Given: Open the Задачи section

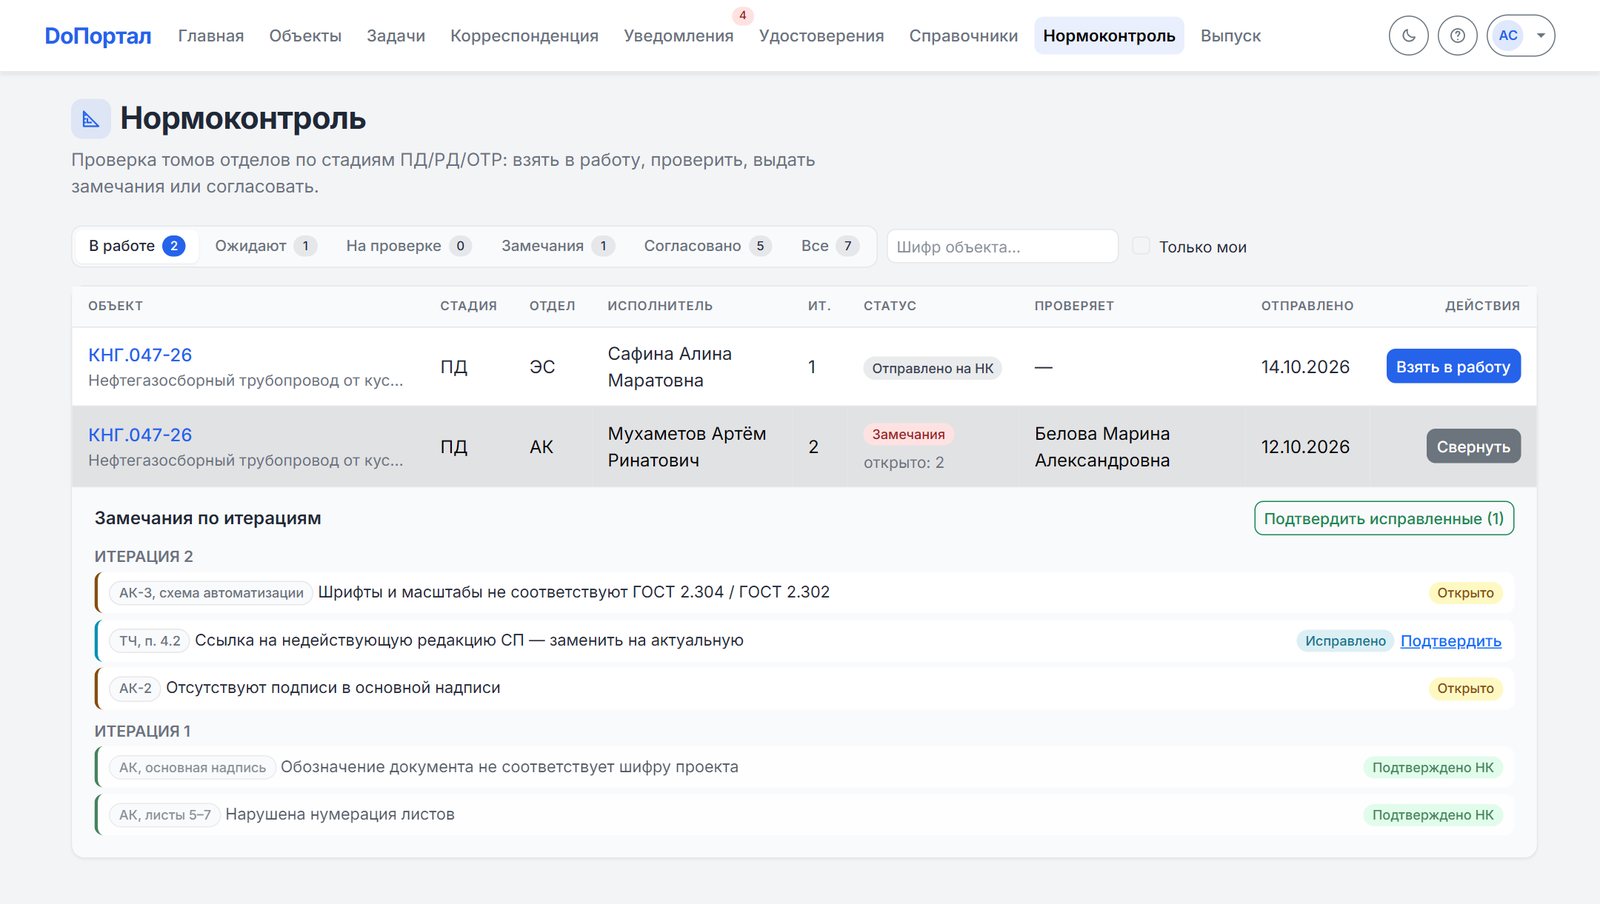Looking at the screenshot, I should coord(396,36).
